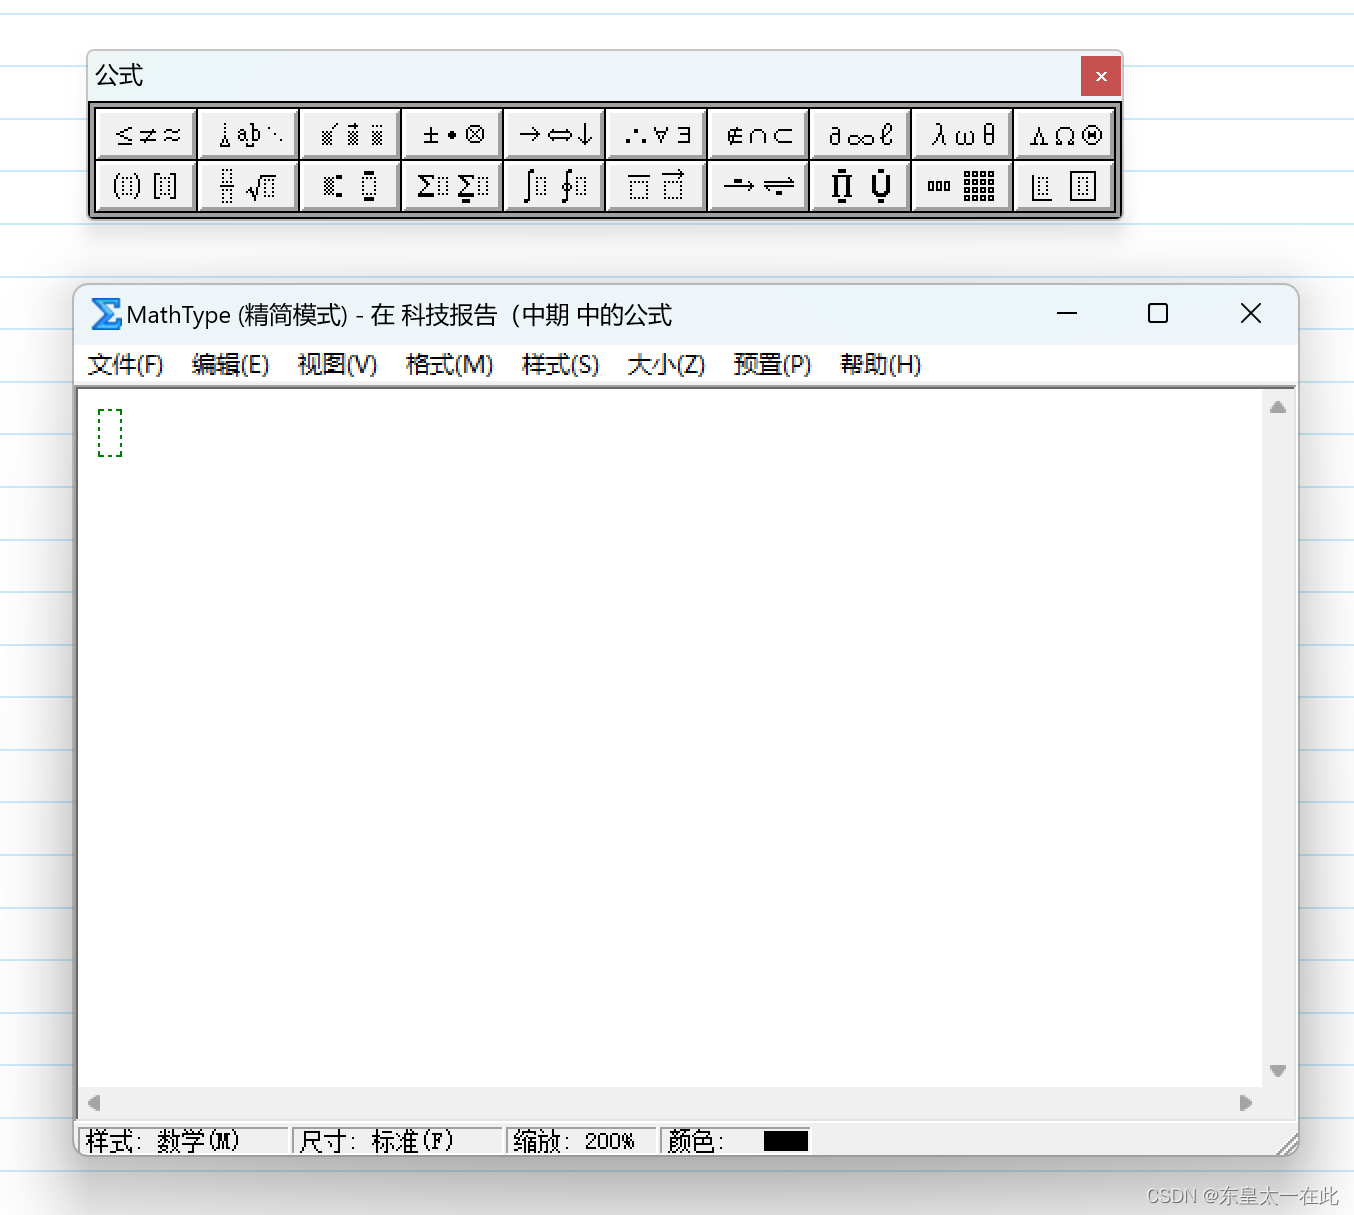The height and width of the screenshot is (1215, 1354).
Task: Click the vertical scrollbar down arrow
Action: click(1278, 1071)
